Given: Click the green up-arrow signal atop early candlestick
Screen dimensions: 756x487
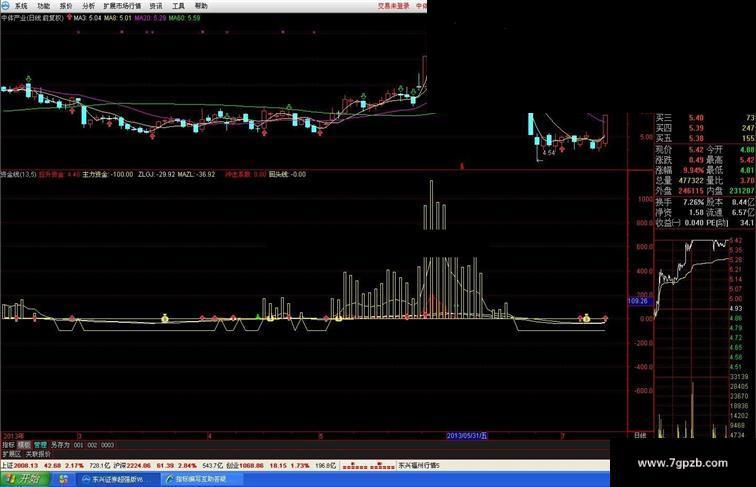Looking at the screenshot, I should pyautogui.click(x=28, y=79).
